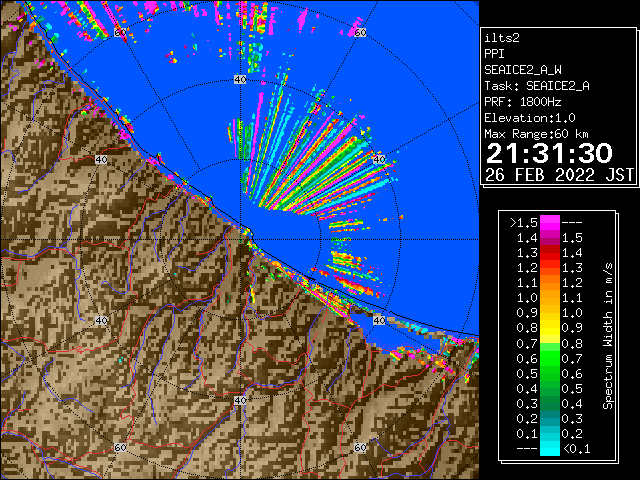Viewport: 640px width, 480px height.
Task: Select the 26 FEB 2022 JST date
Action: tap(559, 175)
